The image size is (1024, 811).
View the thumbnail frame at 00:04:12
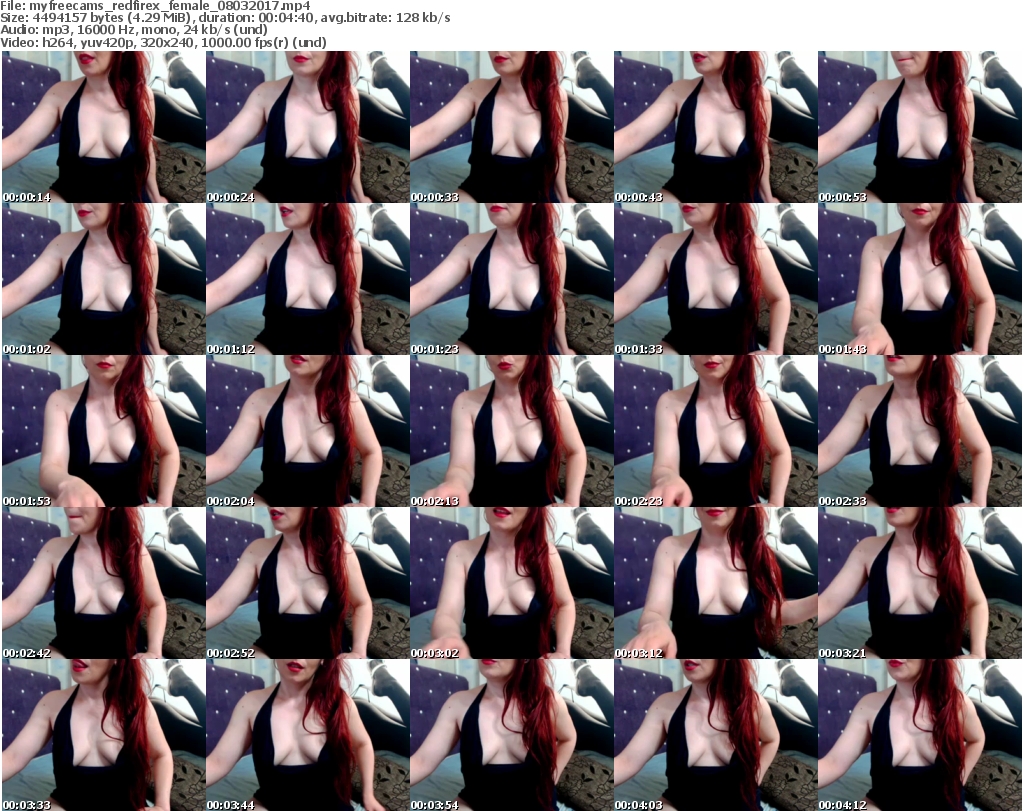tap(920, 735)
